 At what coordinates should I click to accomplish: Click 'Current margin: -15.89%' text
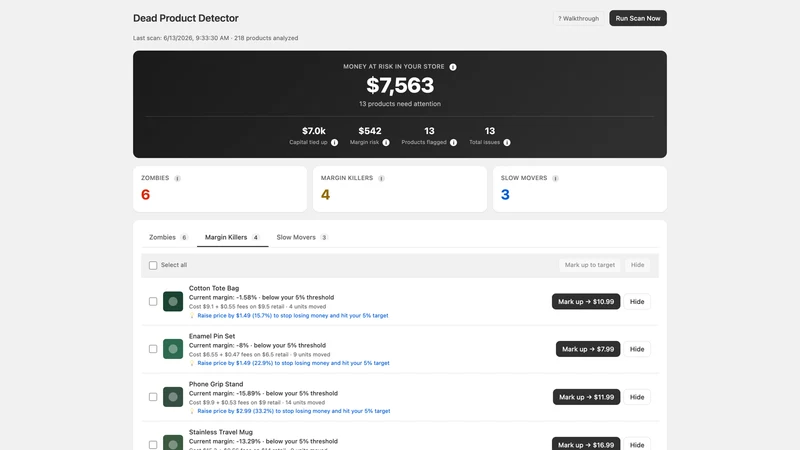pyautogui.click(x=225, y=393)
